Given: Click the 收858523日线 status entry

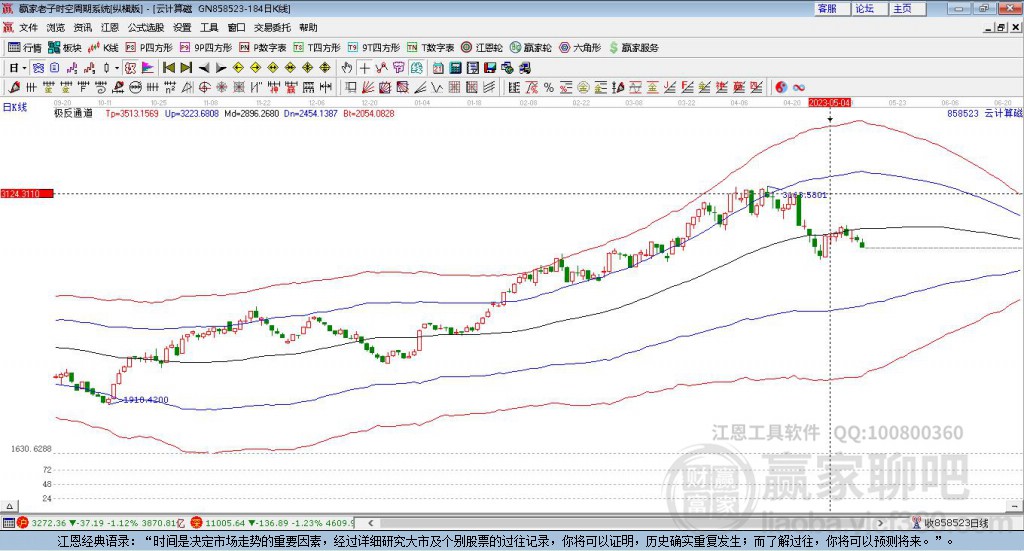Looking at the screenshot, I should (956, 523).
